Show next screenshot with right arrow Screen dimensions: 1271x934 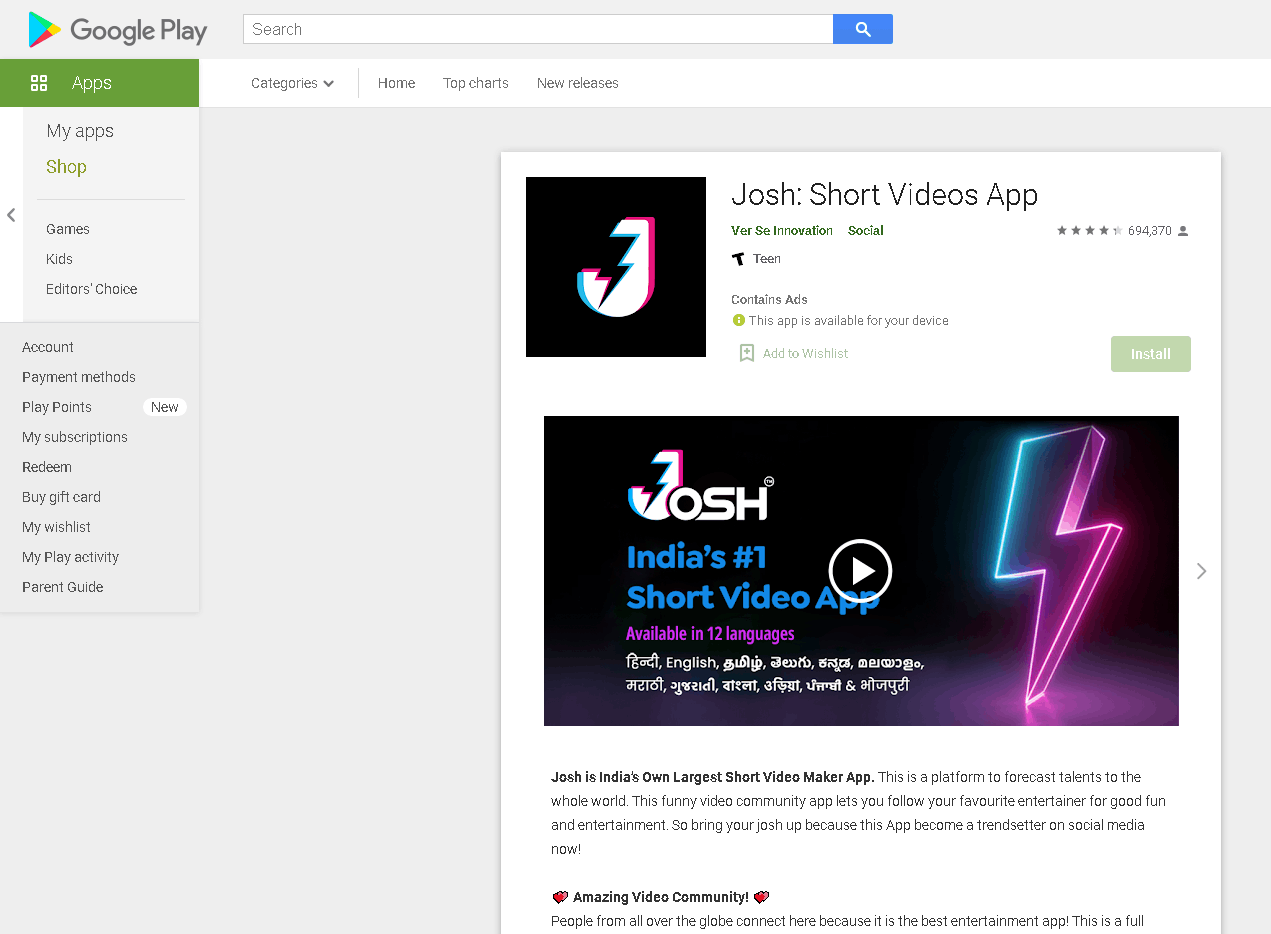[1201, 571]
